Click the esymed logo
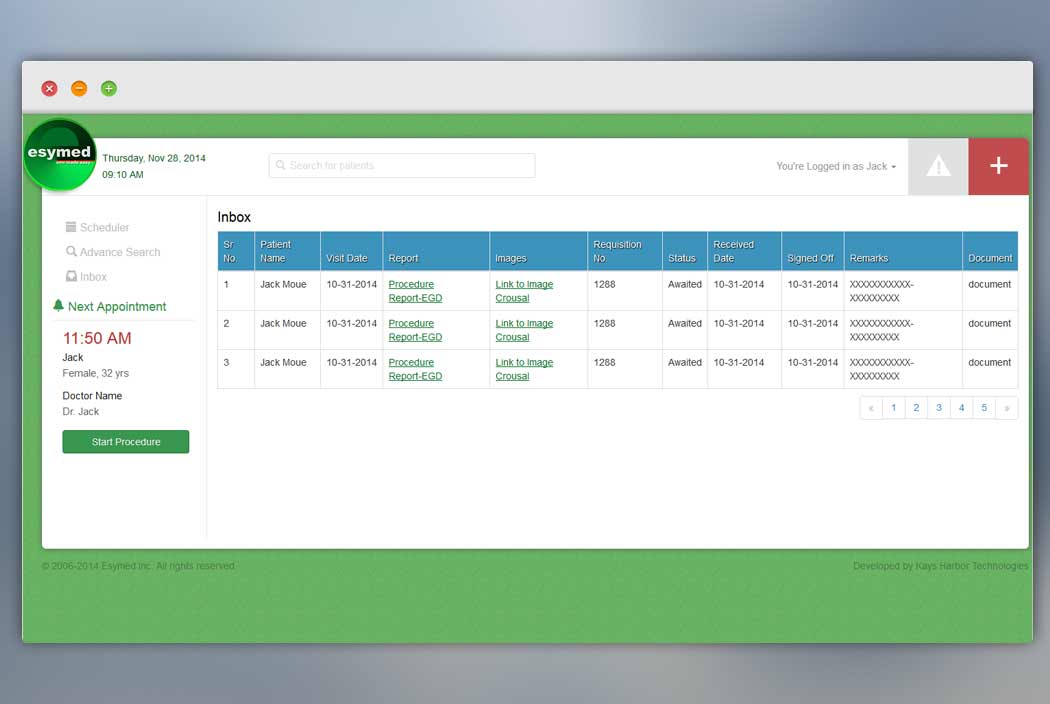 [60, 155]
